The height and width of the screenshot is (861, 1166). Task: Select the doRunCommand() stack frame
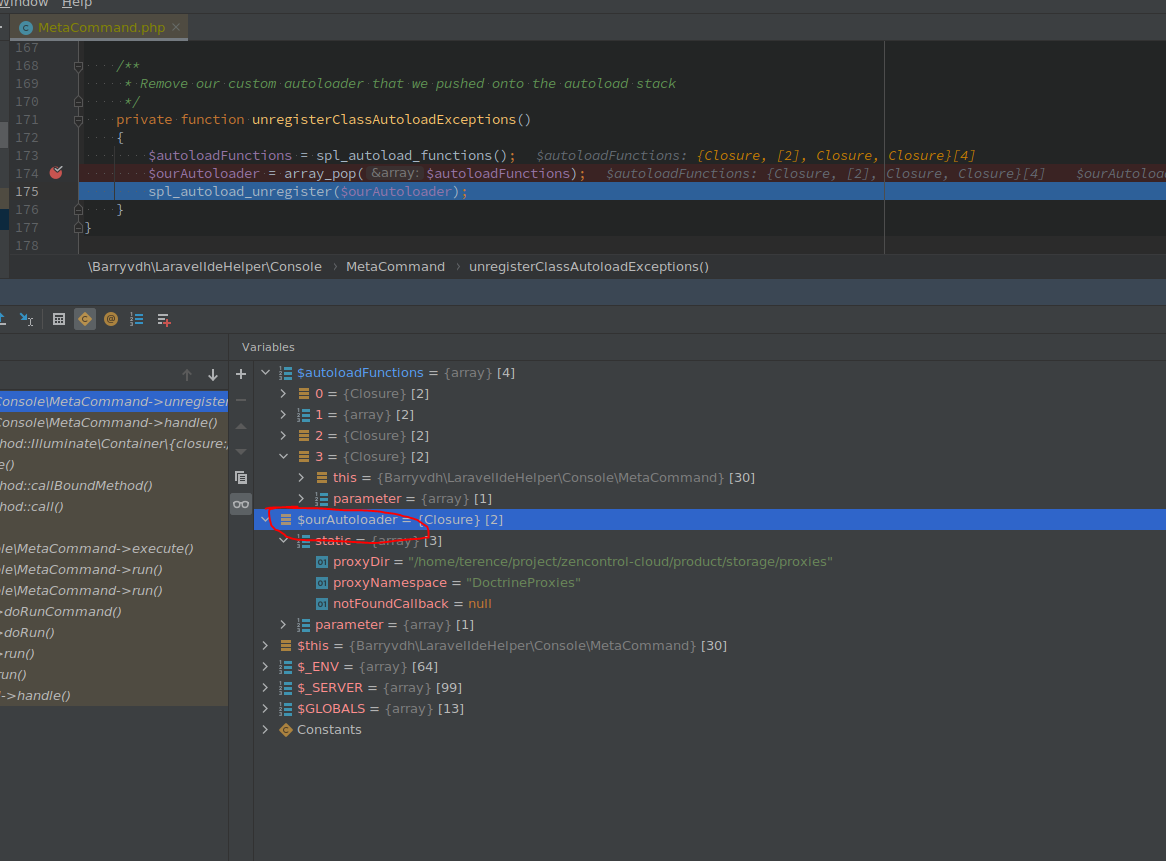click(114, 611)
